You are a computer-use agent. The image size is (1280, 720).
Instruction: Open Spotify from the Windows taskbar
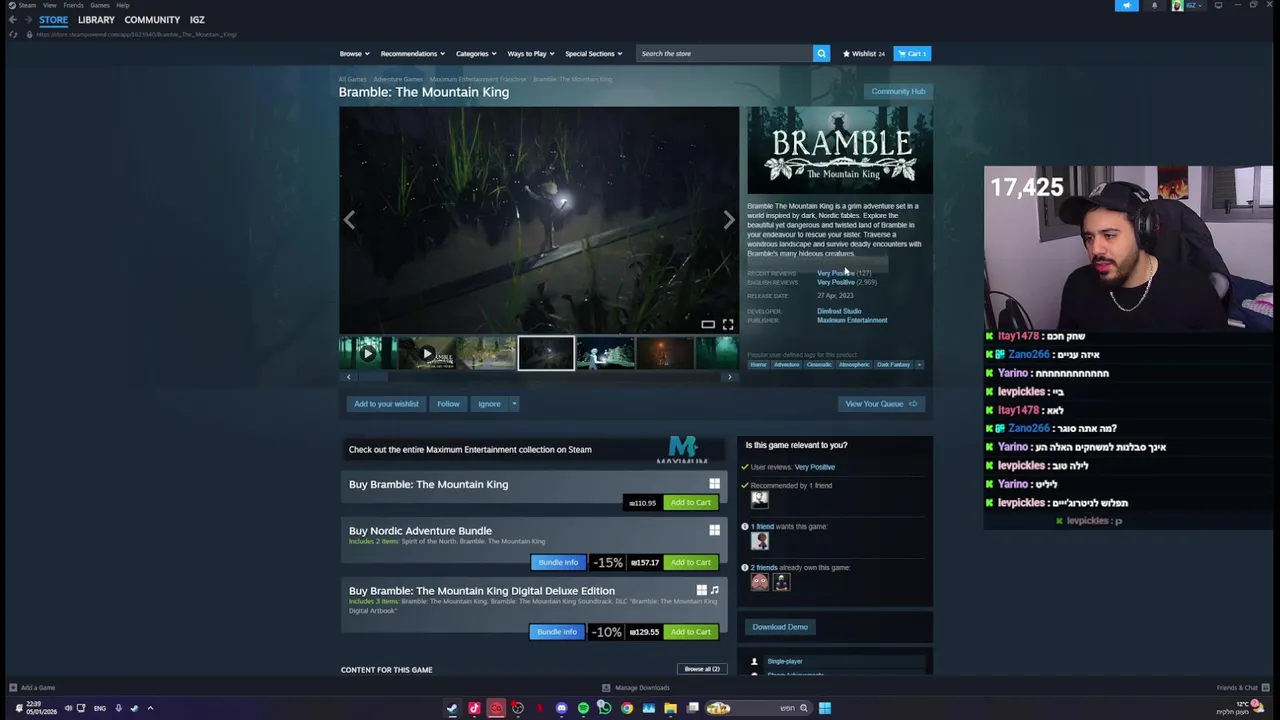[x=583, y=708]
